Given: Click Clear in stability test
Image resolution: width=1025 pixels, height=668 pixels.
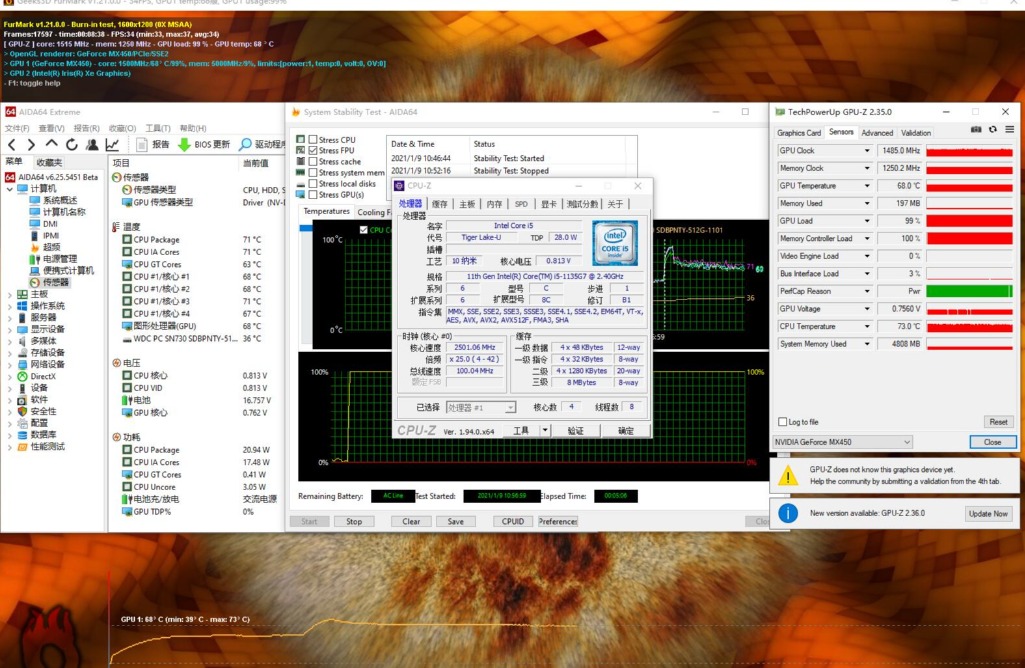Looking at the screenshot, I should 411,521.
